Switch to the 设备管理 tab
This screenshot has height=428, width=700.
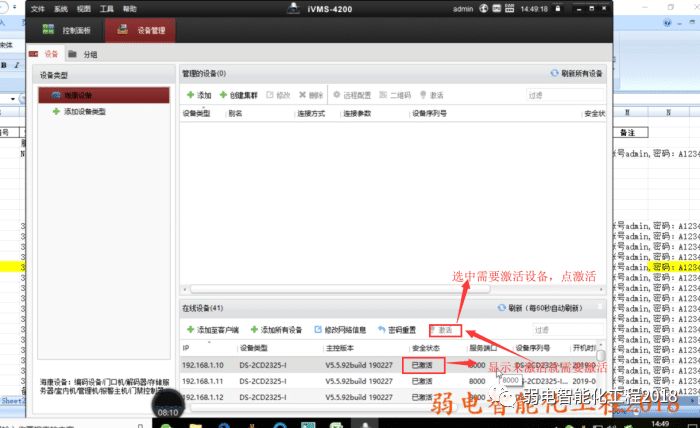click(x=140, y=30)
